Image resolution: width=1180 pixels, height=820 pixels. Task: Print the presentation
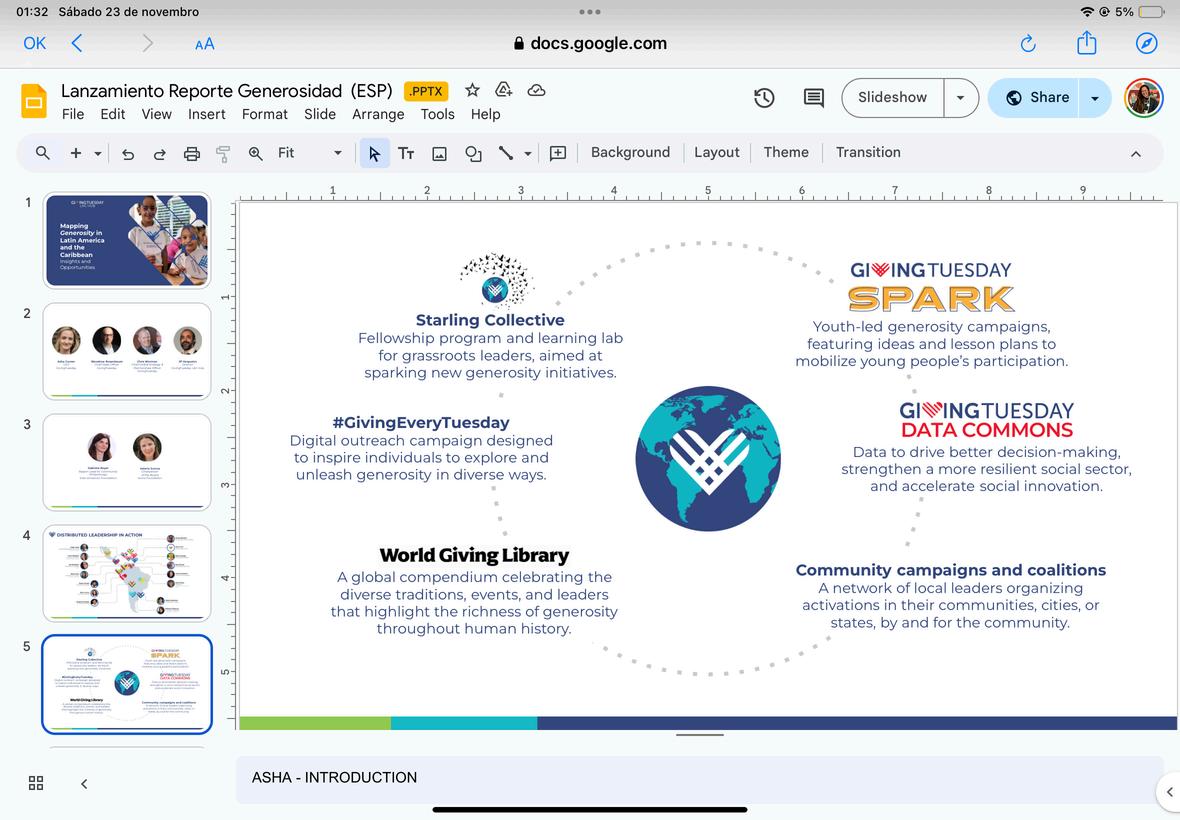[x=192, y=153]
